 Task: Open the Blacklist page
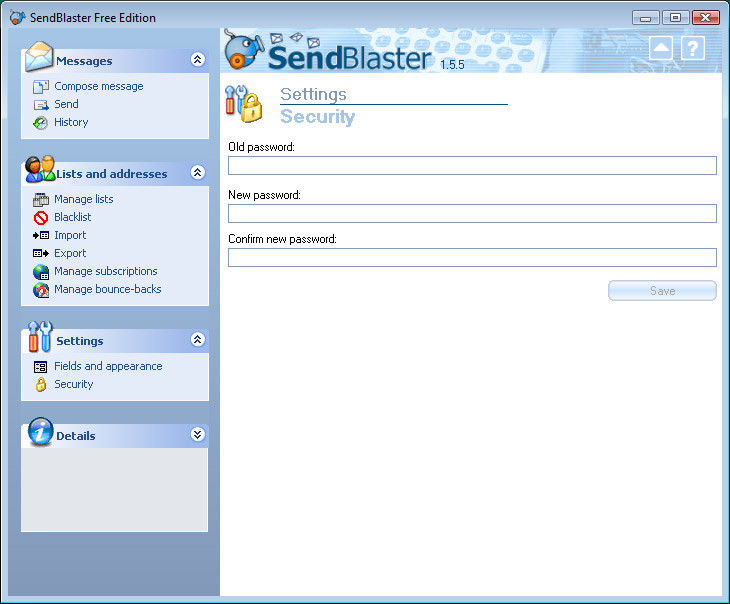[73, 217]
